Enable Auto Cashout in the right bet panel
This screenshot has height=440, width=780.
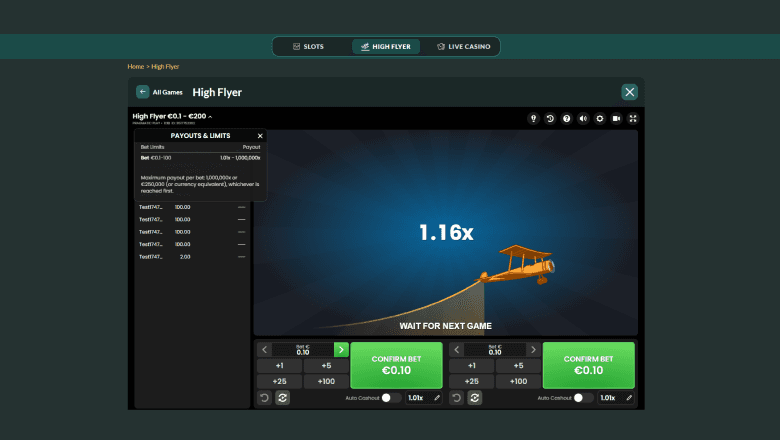coord(584,398)
